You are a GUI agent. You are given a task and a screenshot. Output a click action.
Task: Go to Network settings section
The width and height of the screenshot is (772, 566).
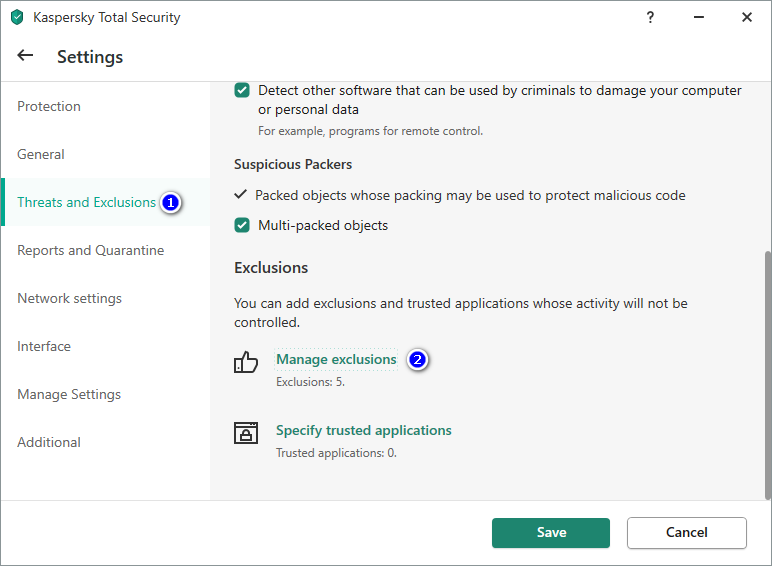[x=69, y=298]
